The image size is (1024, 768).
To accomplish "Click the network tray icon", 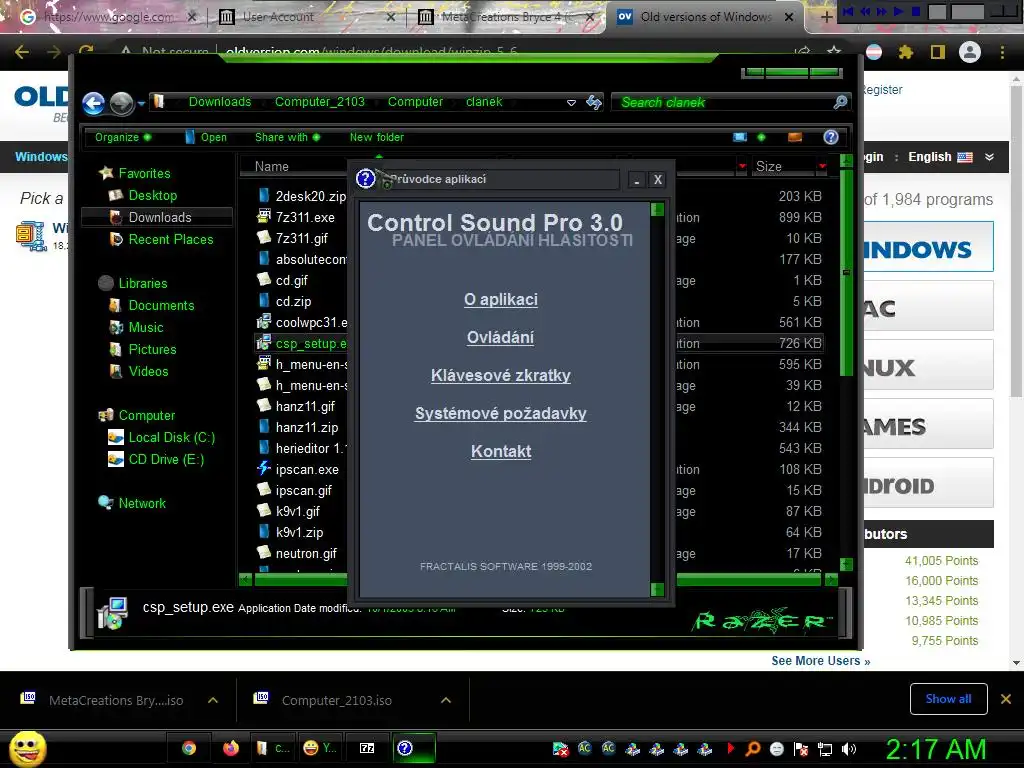I will pos(825,749).
